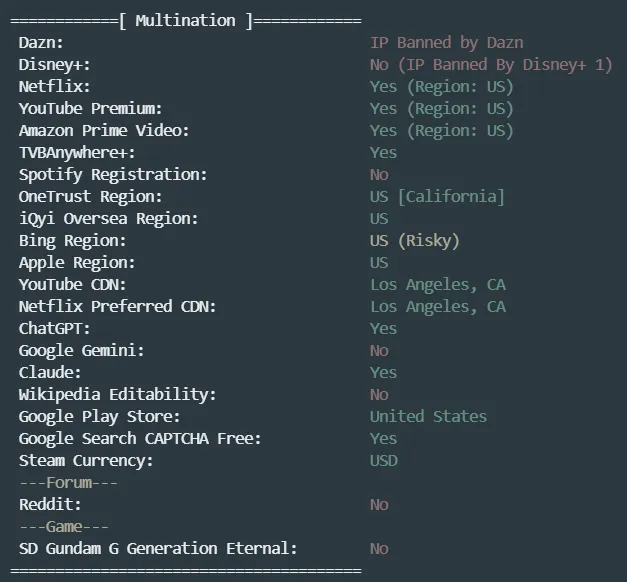Click the Netflix "Yes (Region: US)" result

(441, 87)
